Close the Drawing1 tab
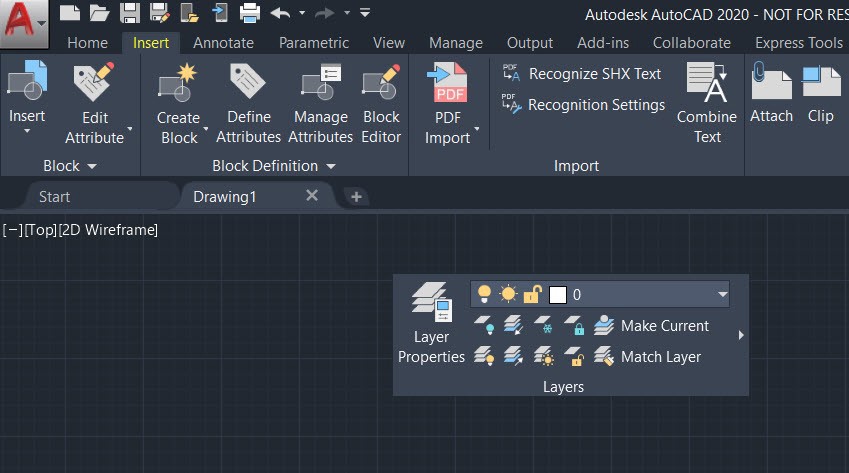The image size is (849, 473). click(x=312, y=195)
